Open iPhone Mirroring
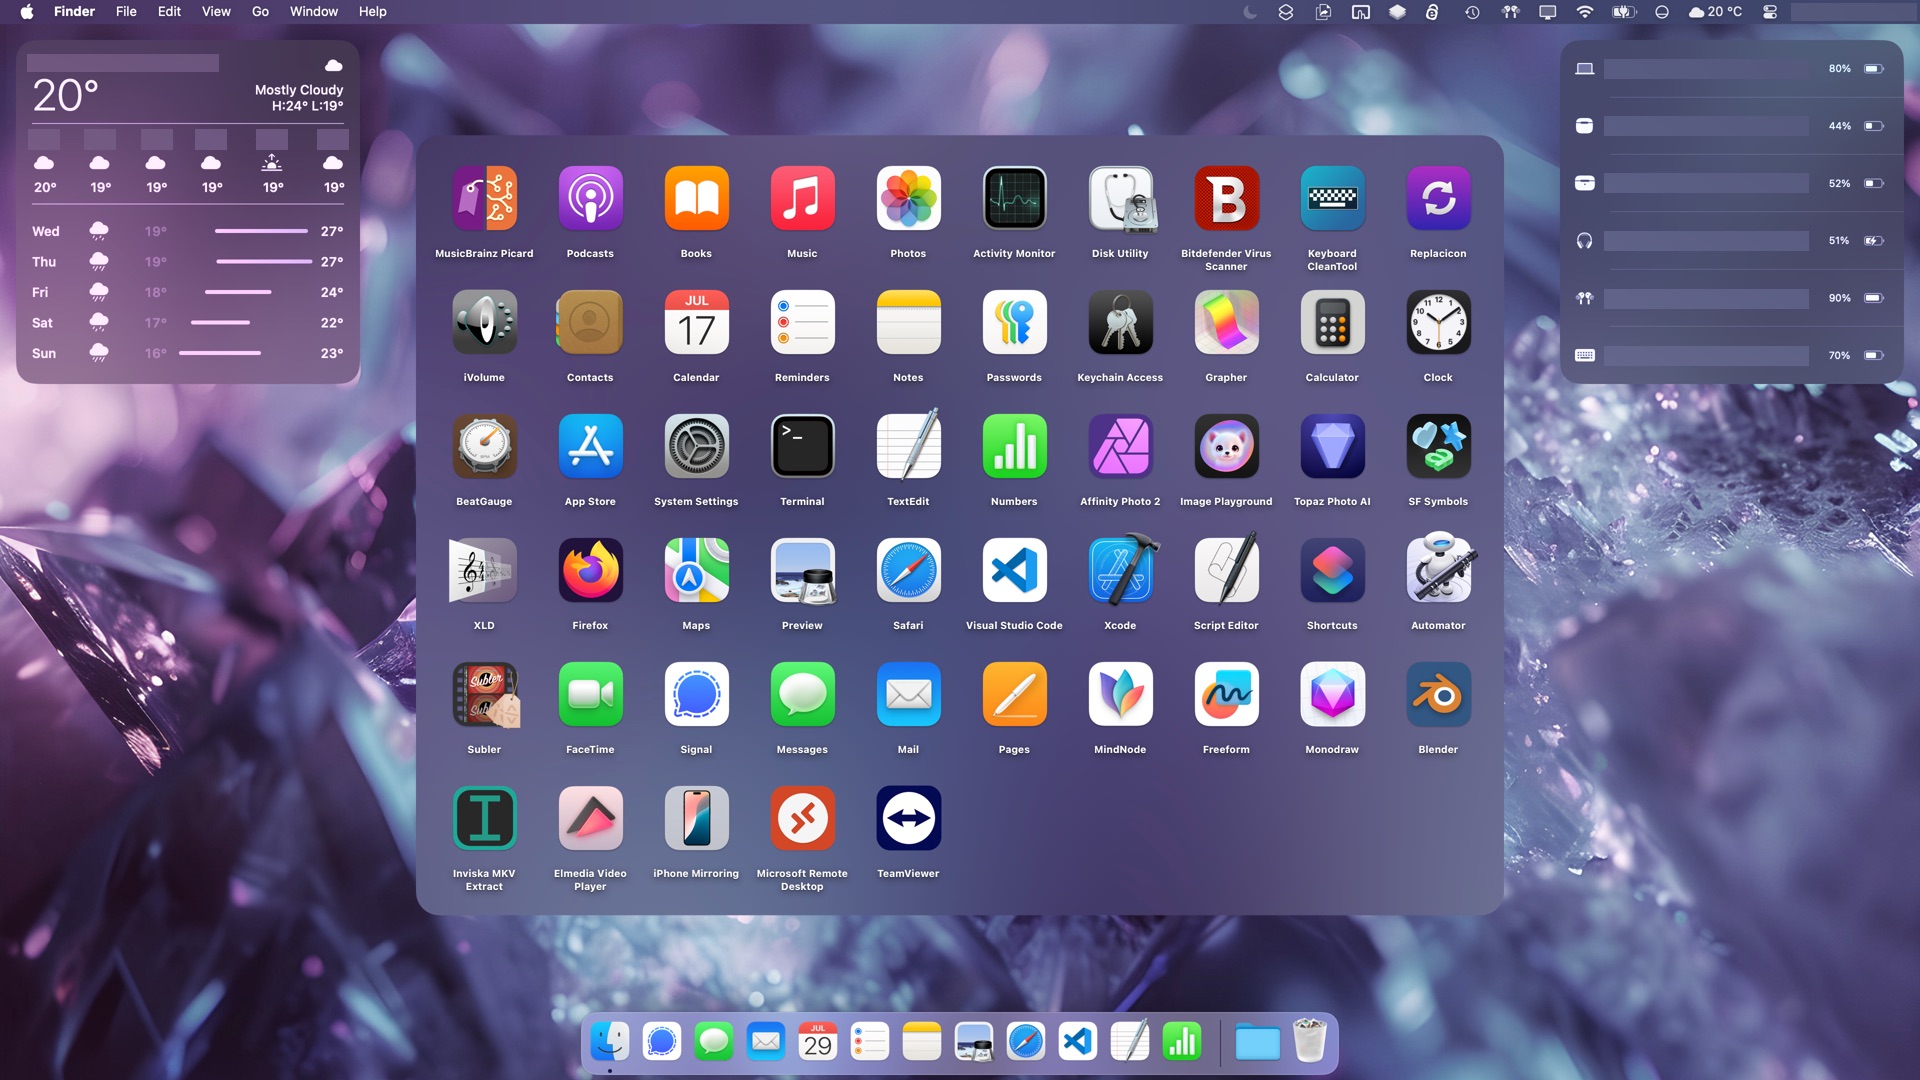The height and width of the screenshot is (1080, 1920). (696, 818)
